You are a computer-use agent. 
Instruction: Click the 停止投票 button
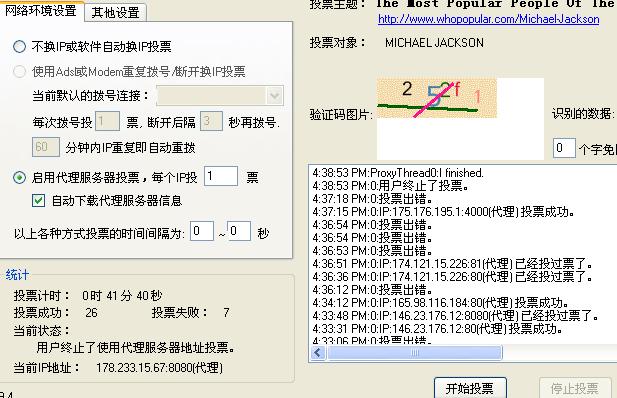click(575, 389)
